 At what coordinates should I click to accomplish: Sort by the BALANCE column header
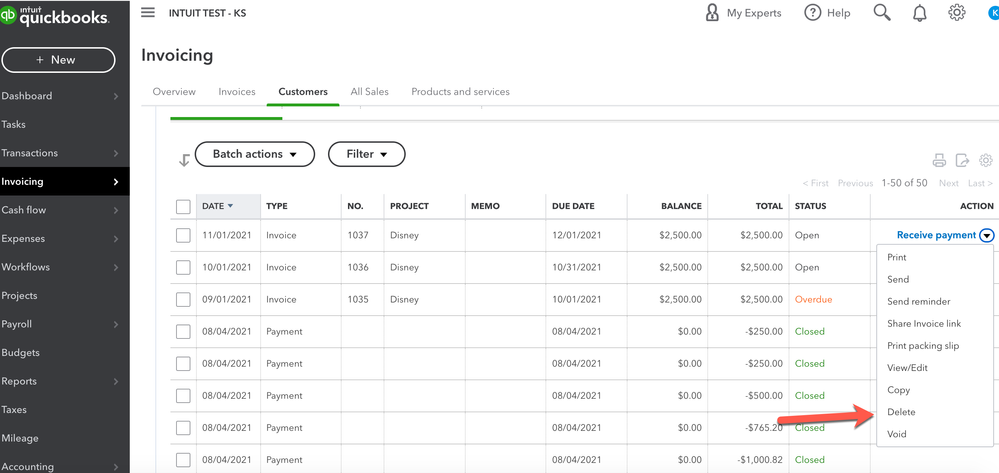[681, 206]
